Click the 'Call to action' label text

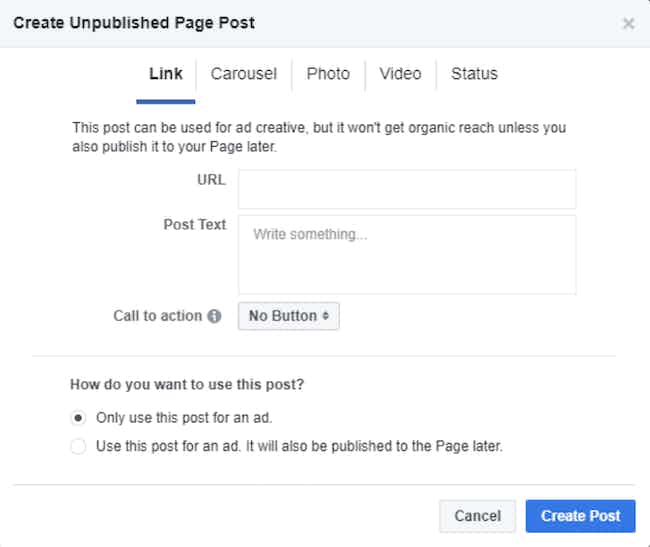(158, 316)
